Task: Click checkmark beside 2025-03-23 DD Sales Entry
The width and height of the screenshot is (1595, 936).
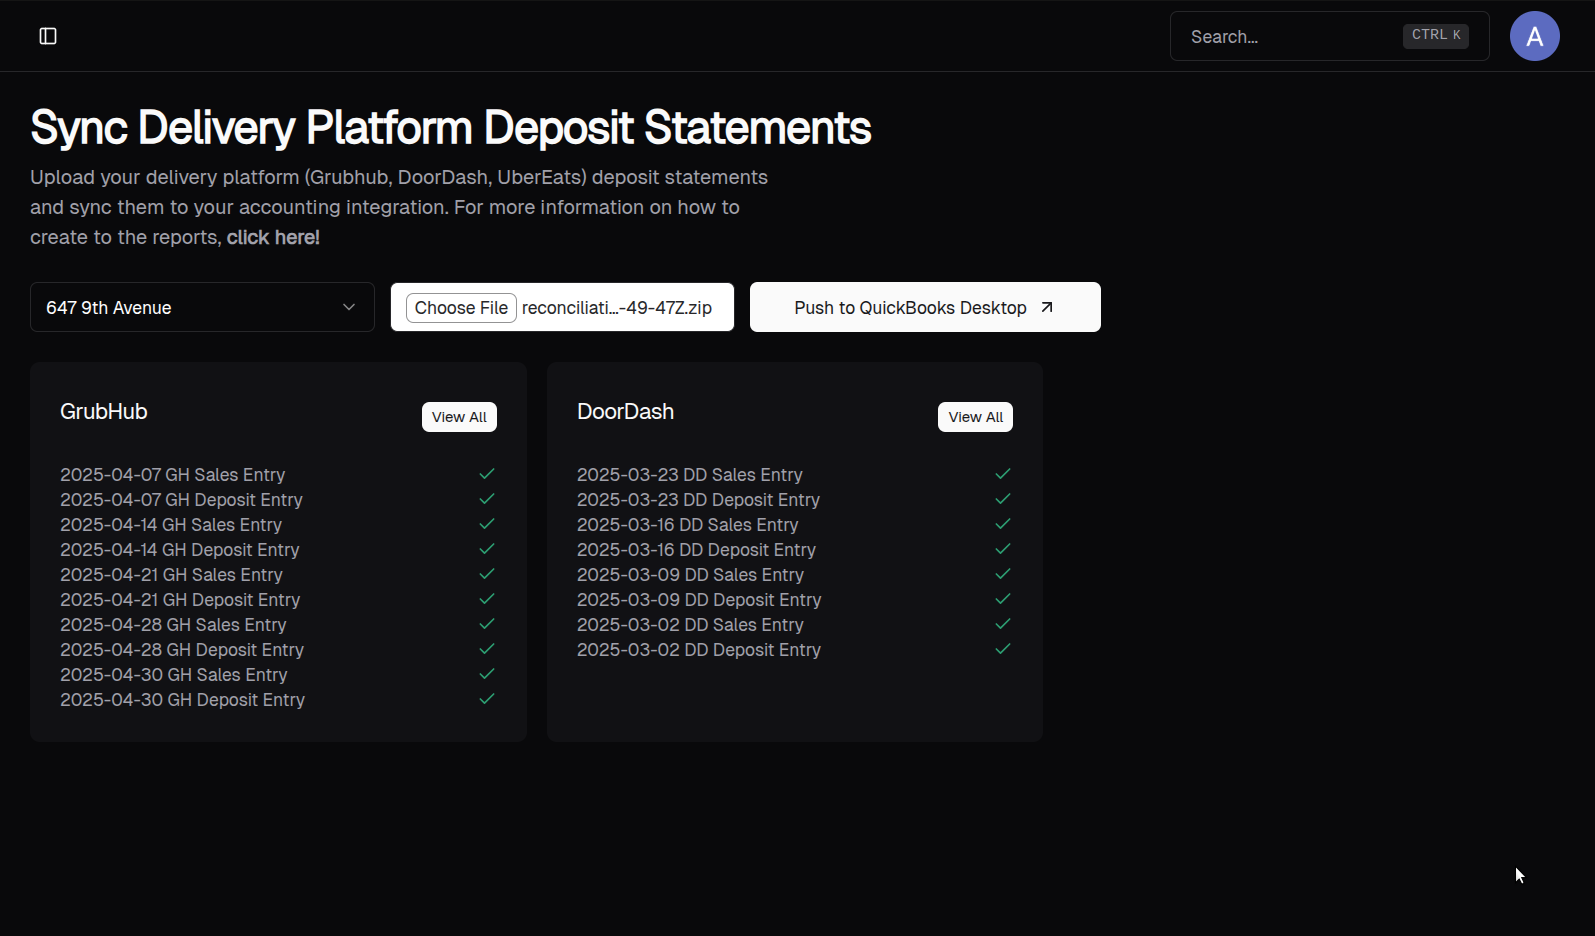Action: click(x=1003, y=474)
